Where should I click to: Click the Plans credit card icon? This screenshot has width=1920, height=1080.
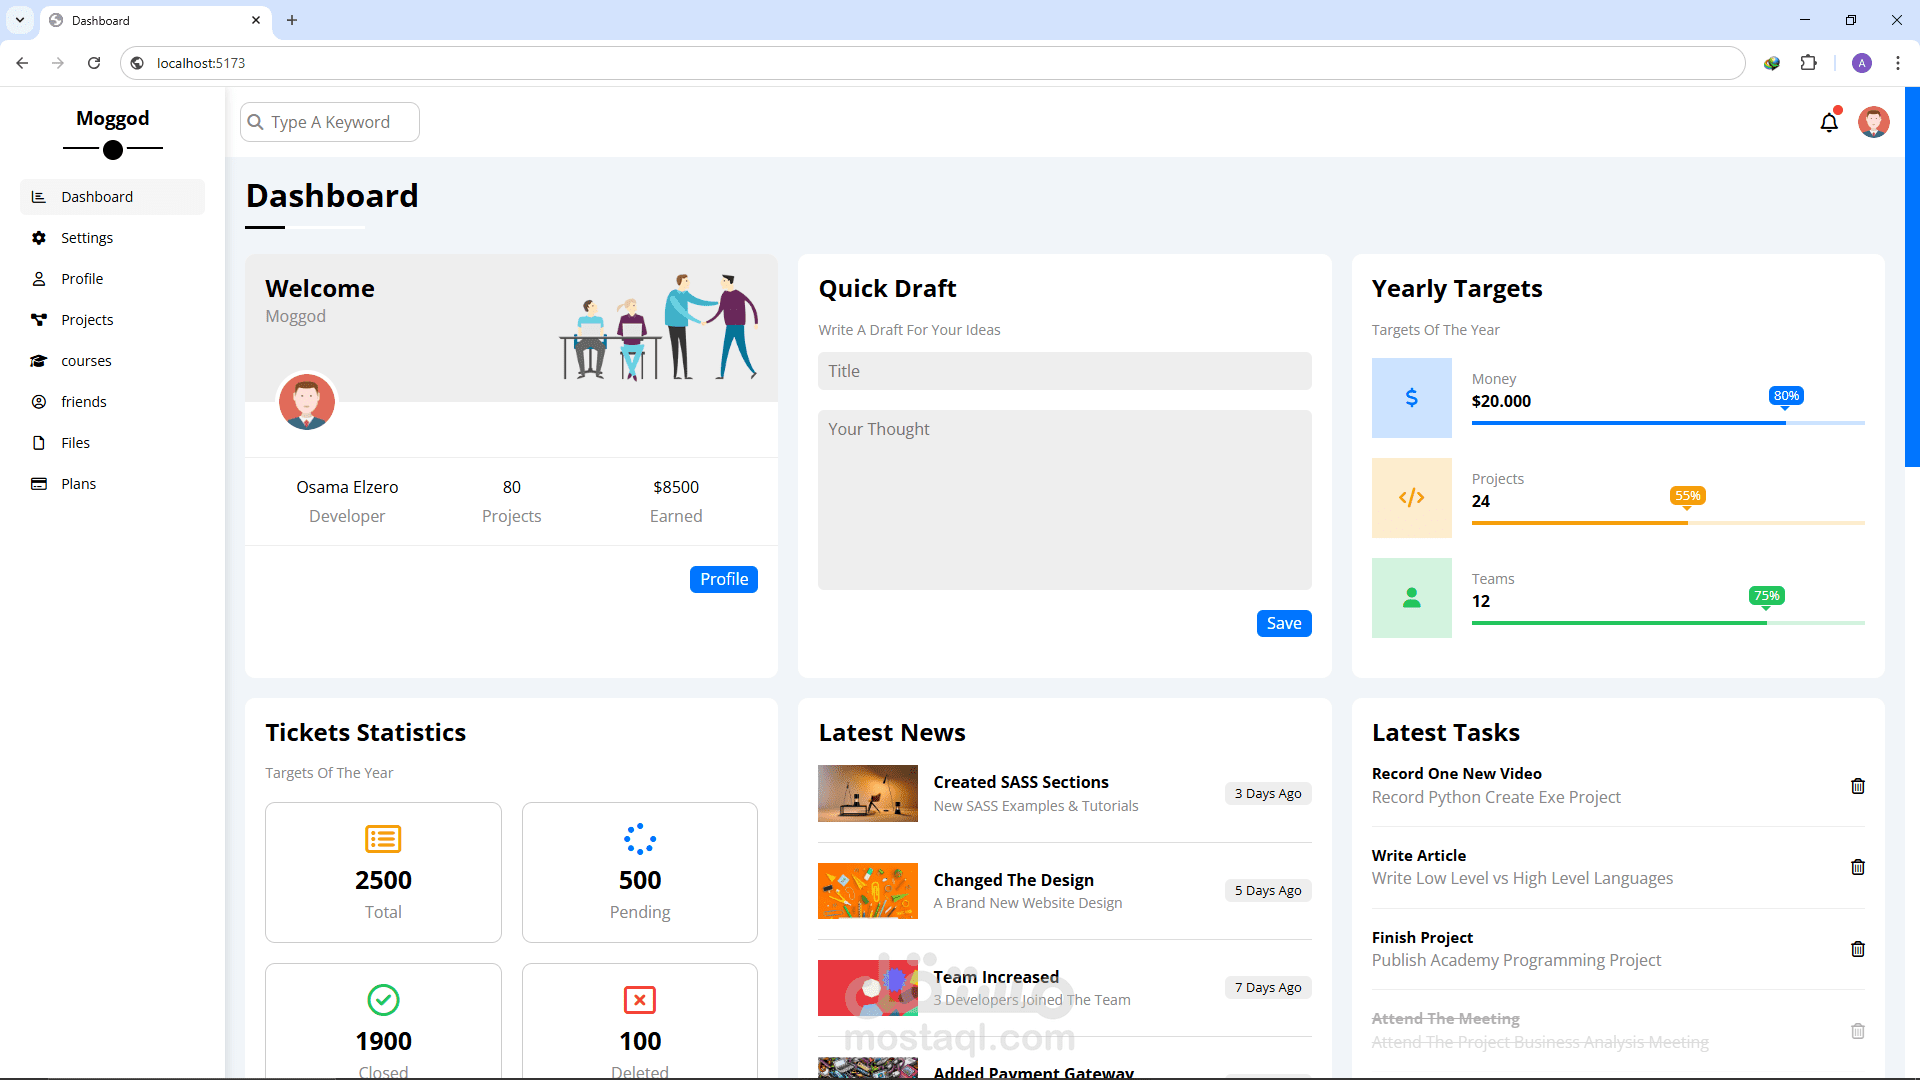[39, 484]
